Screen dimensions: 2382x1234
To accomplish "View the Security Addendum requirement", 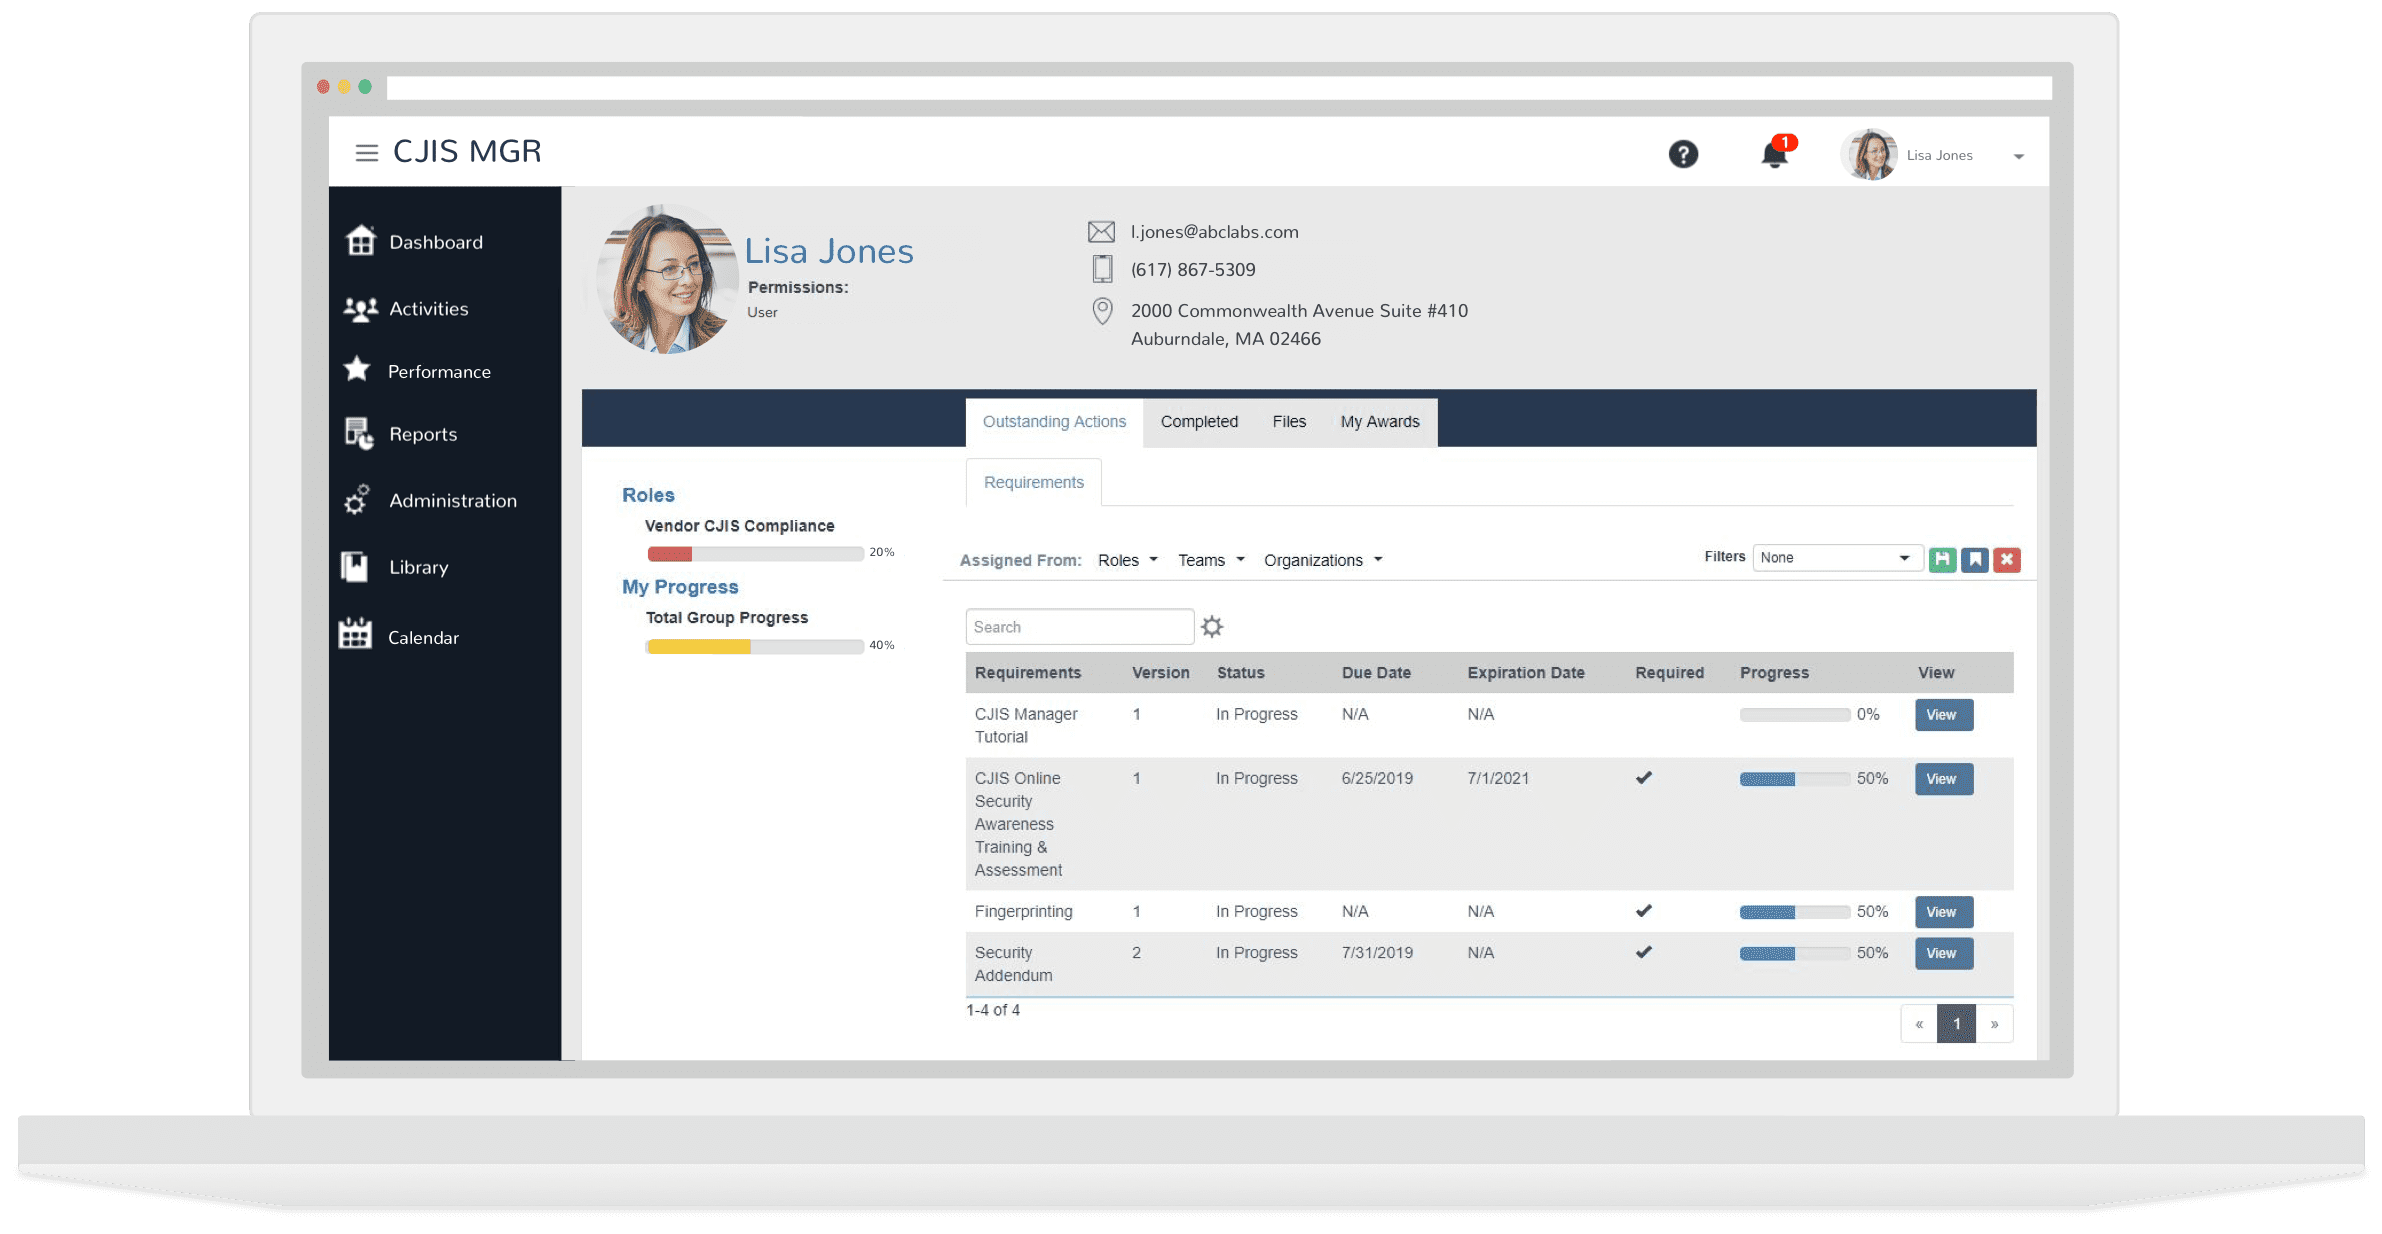I will [x=1943, y=953].
